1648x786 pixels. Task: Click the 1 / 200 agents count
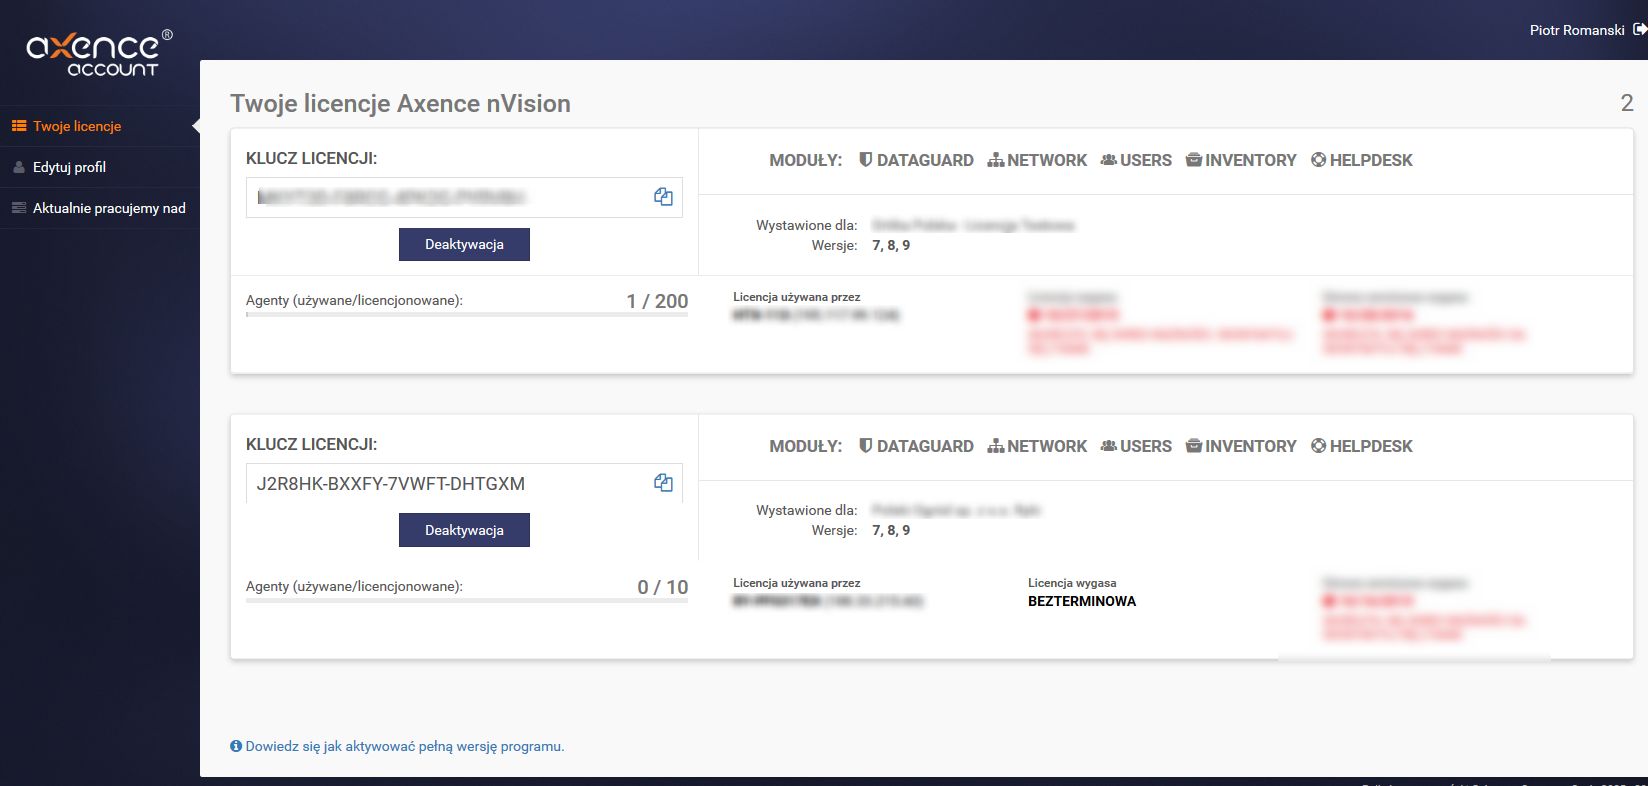(657, 301)
